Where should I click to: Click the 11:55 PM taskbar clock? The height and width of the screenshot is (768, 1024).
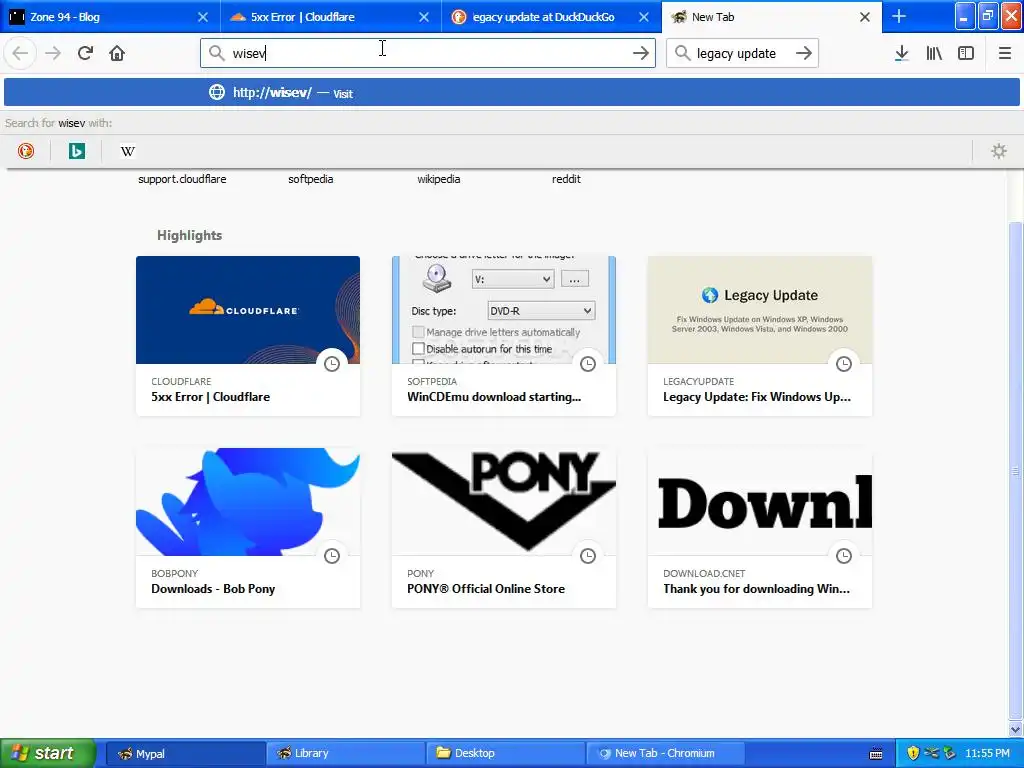(x=987, y=753)
